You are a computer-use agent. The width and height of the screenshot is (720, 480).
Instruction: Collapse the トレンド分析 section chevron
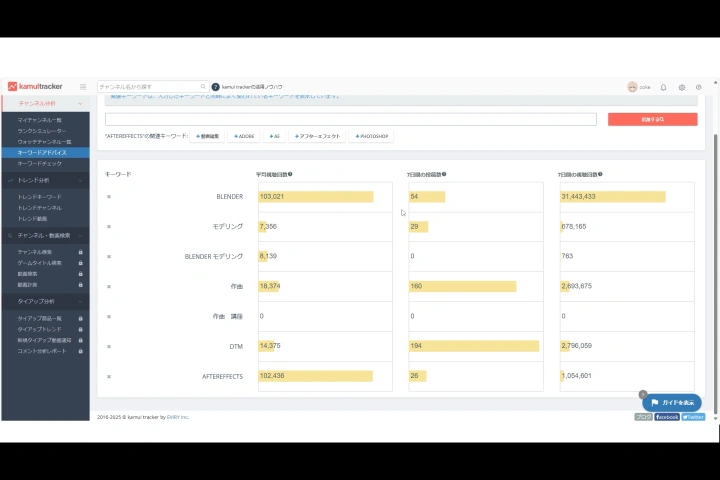(x=80, y=181)
